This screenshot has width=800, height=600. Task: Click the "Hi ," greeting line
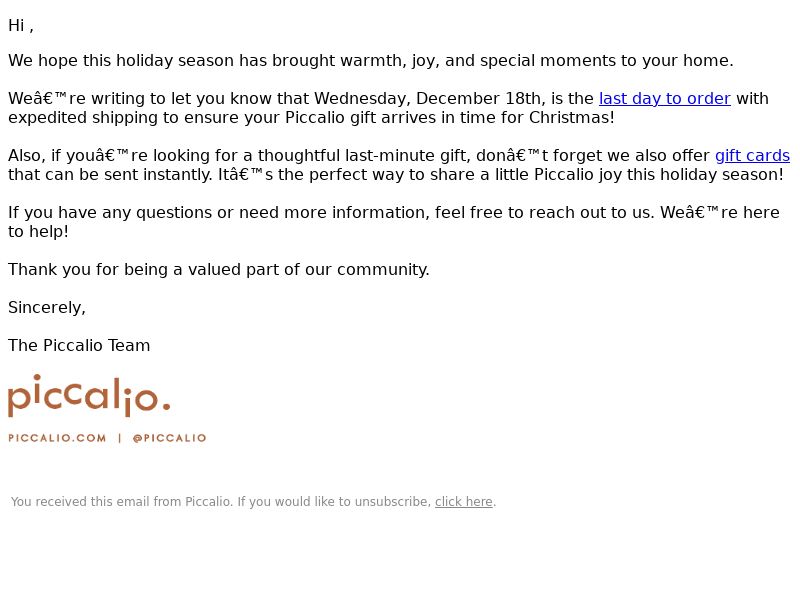(x=21, y=26)
